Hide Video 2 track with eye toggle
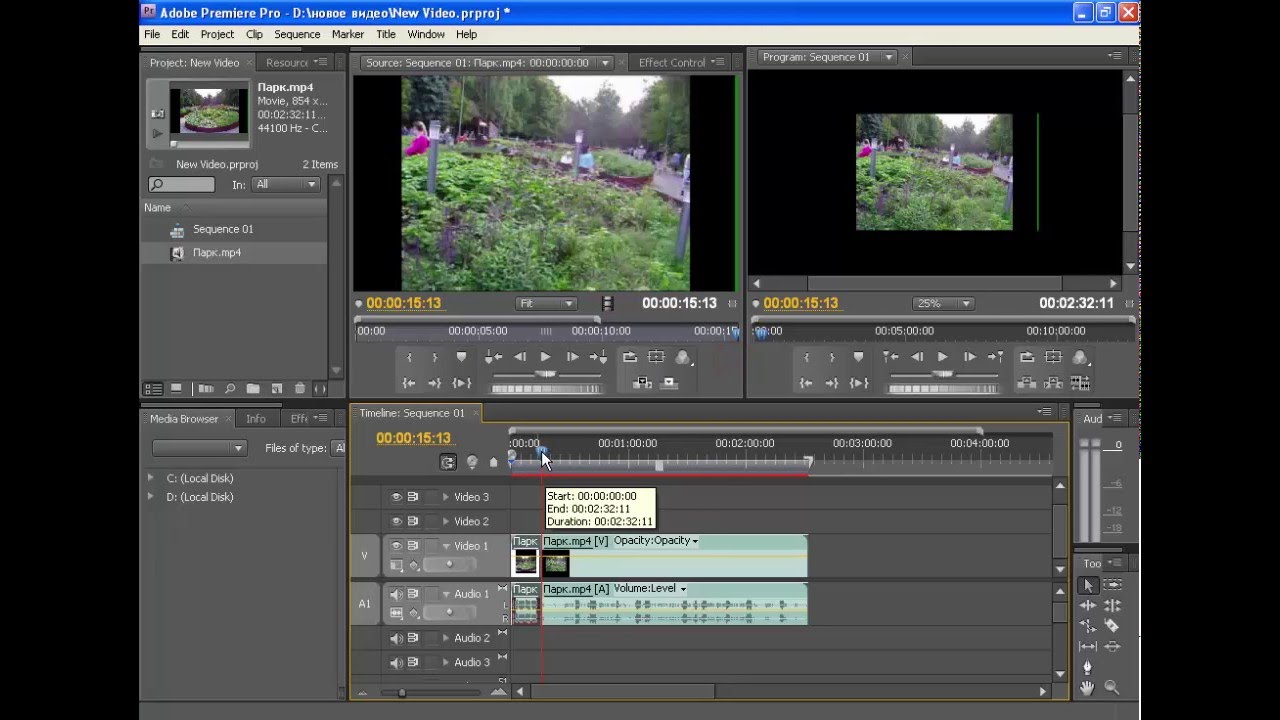This screenshot has width=1280, height=720. point(396,521)
